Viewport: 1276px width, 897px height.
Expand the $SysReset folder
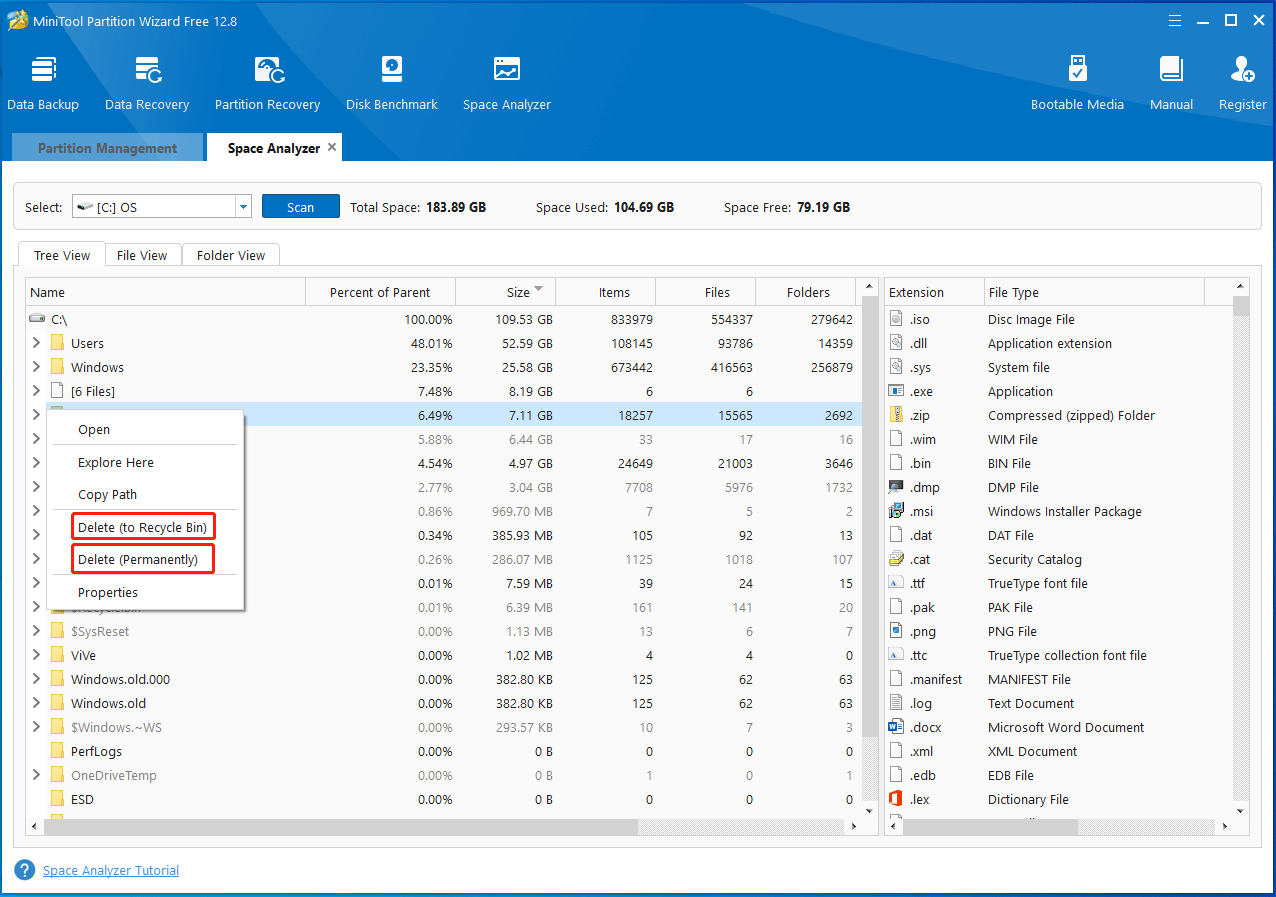[36, 631]
